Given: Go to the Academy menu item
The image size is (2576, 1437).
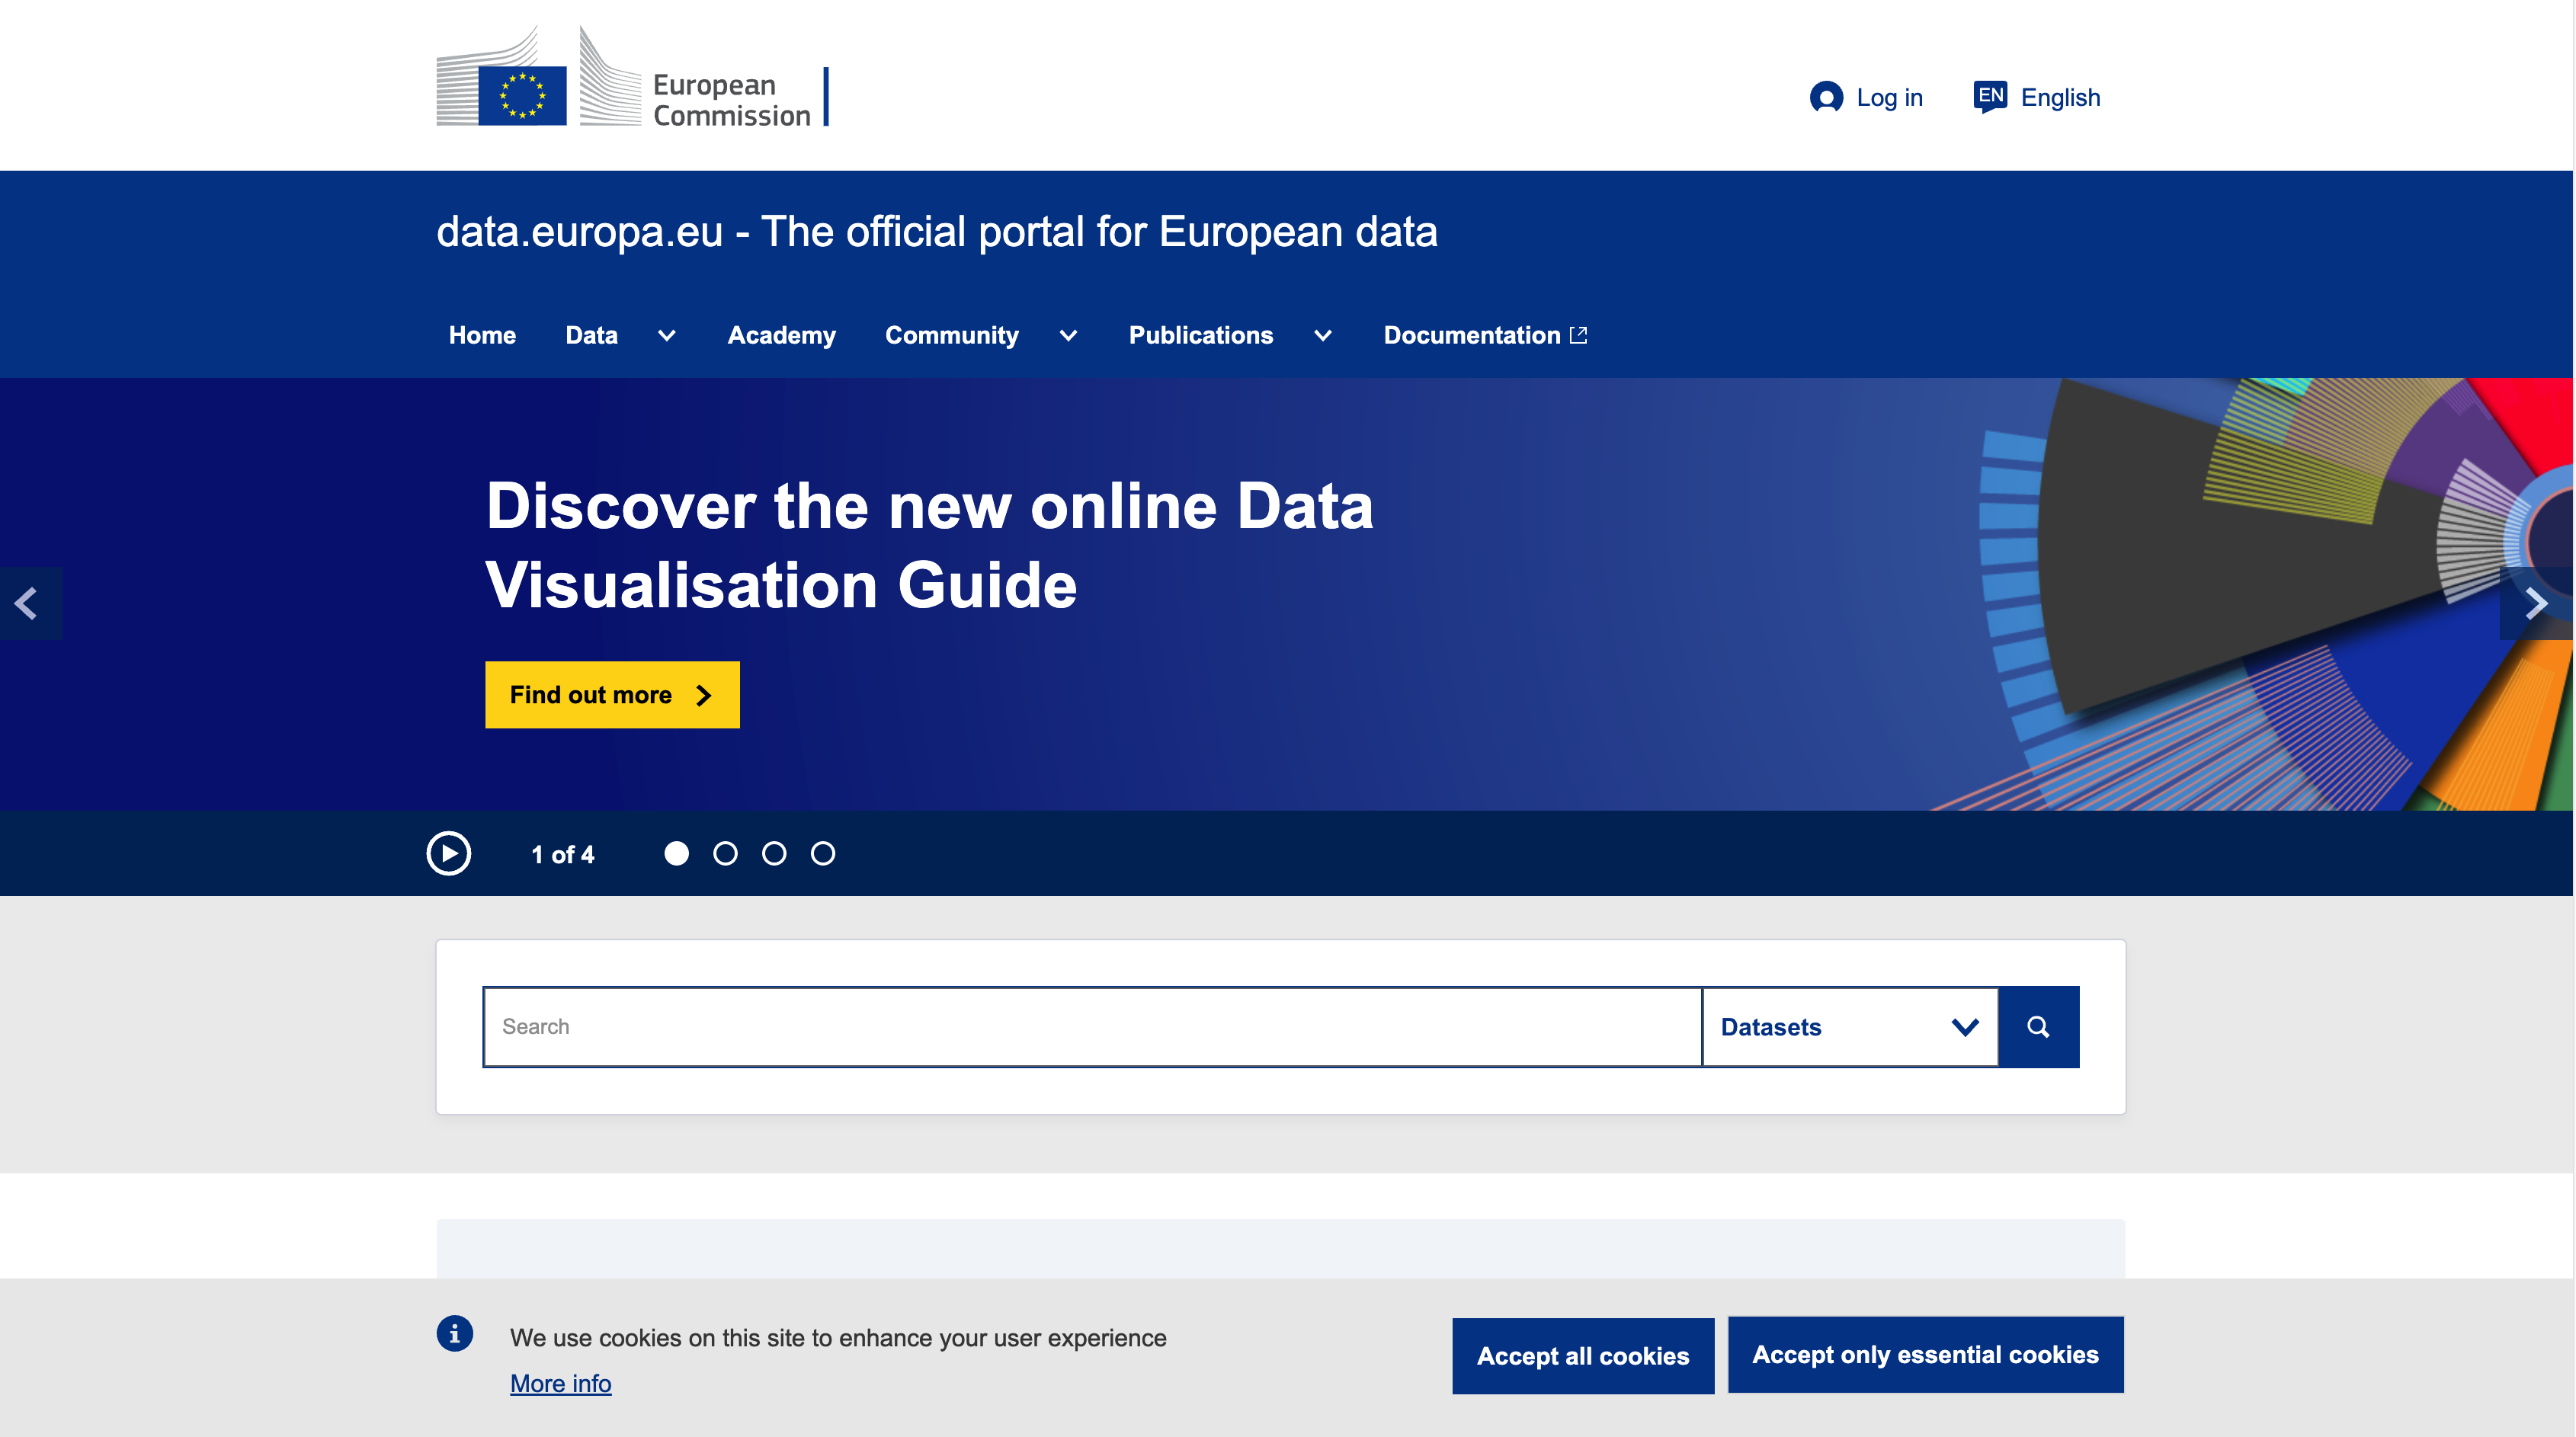Looking at the screenshot, I should pyautogui.click(x=782, y=335).
